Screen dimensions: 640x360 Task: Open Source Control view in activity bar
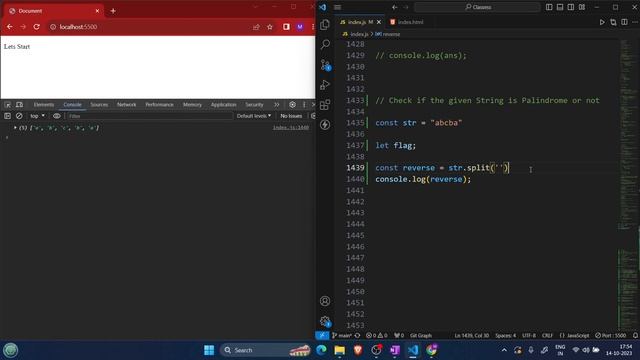325,64
